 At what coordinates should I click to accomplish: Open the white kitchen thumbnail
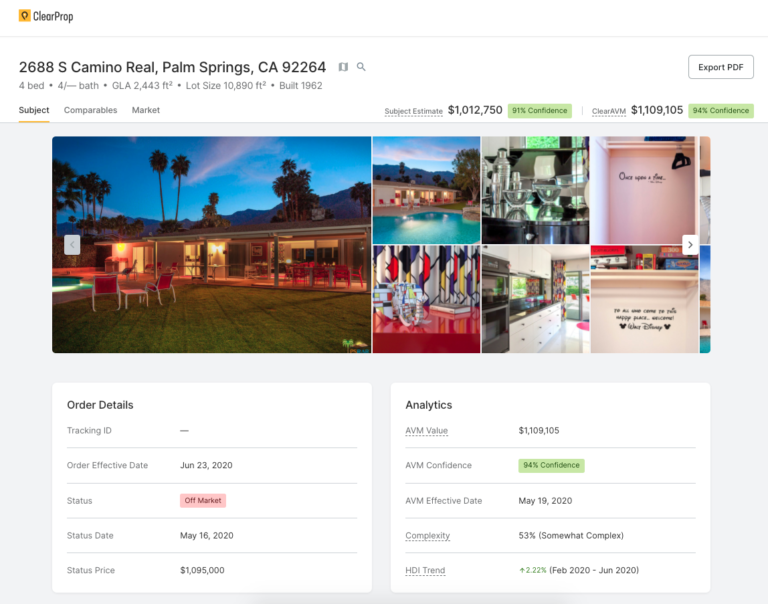pos(535,299)
